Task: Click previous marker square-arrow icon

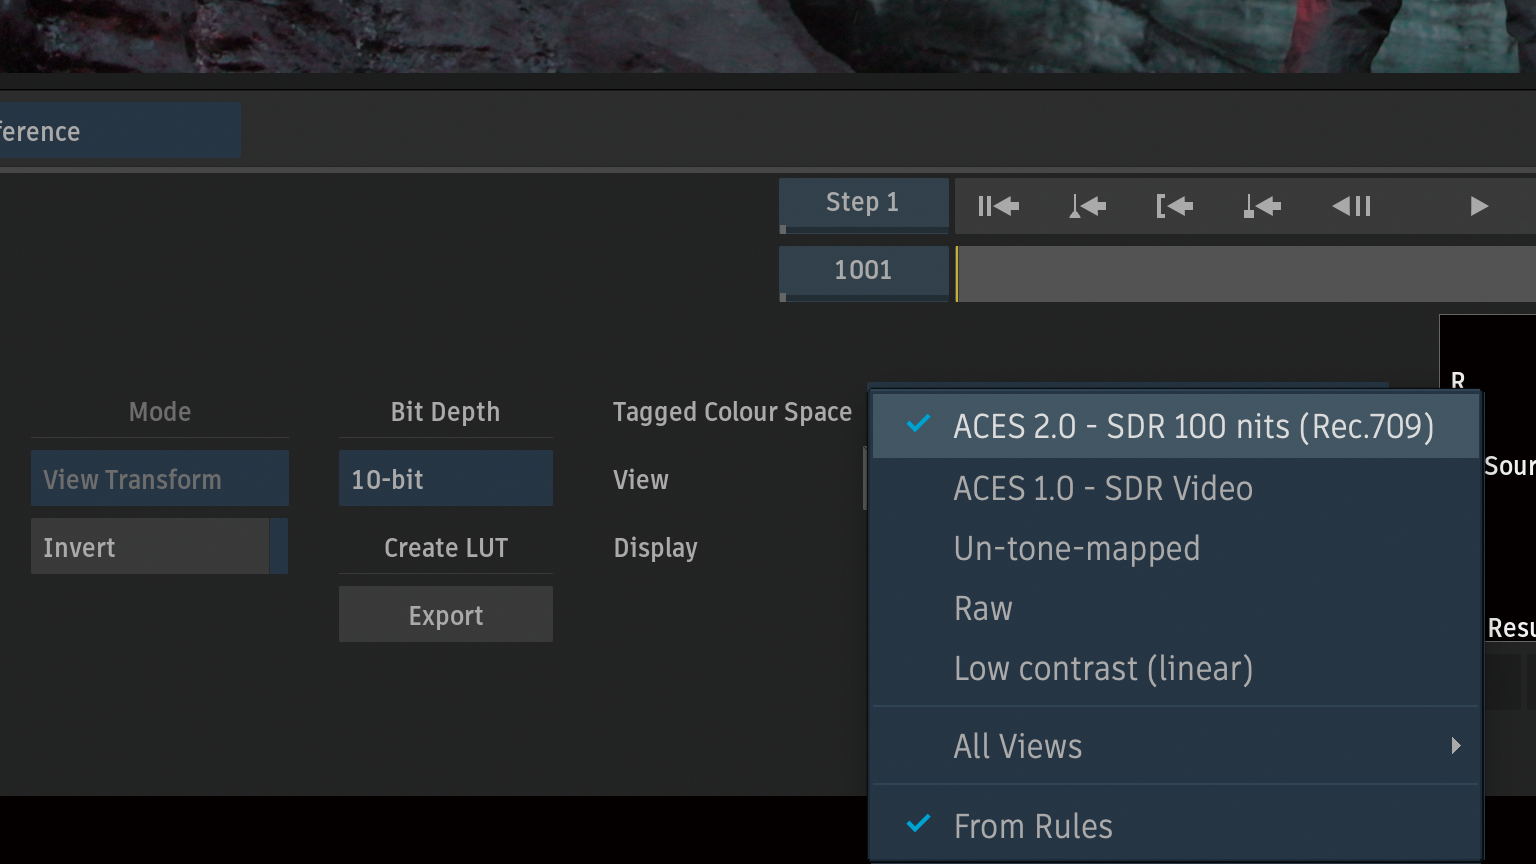Action: [1262, 206]
